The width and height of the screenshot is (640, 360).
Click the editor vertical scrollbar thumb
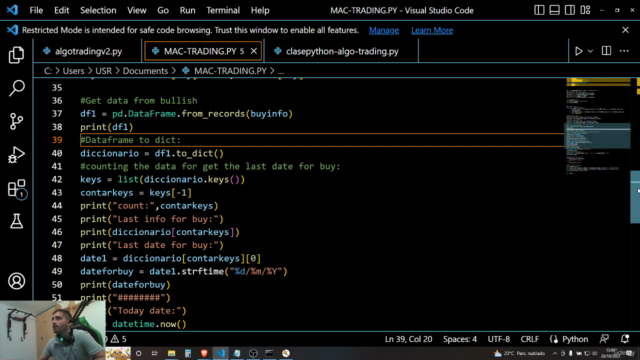(x=635, y=197)
